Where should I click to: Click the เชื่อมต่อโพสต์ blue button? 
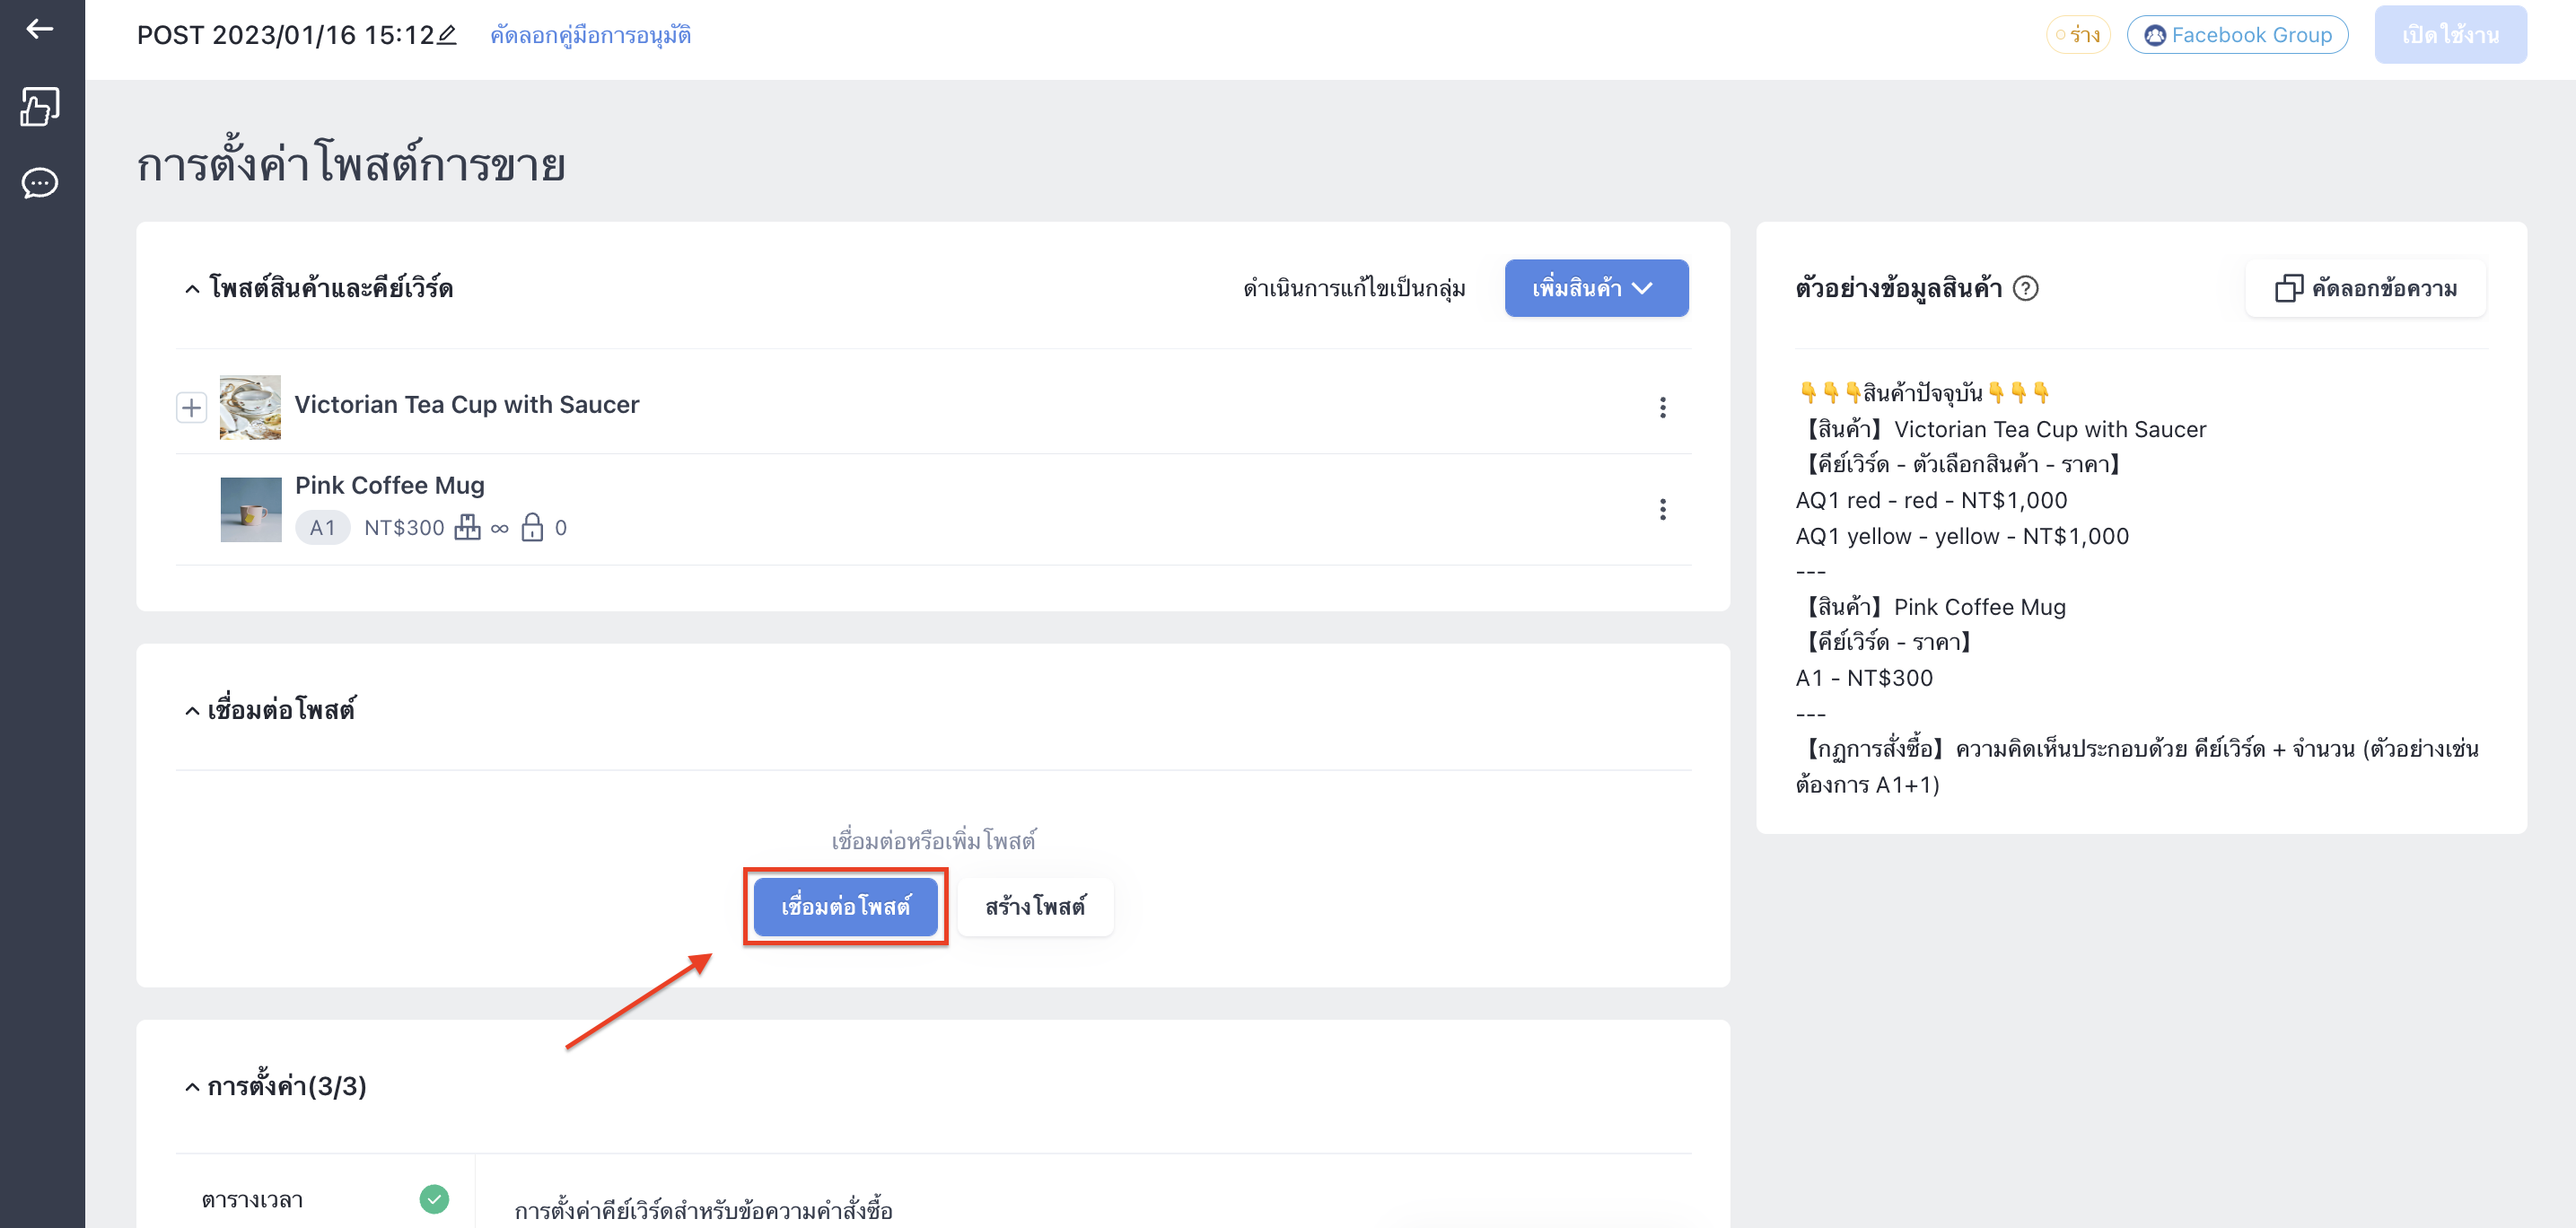click(845, 906)
